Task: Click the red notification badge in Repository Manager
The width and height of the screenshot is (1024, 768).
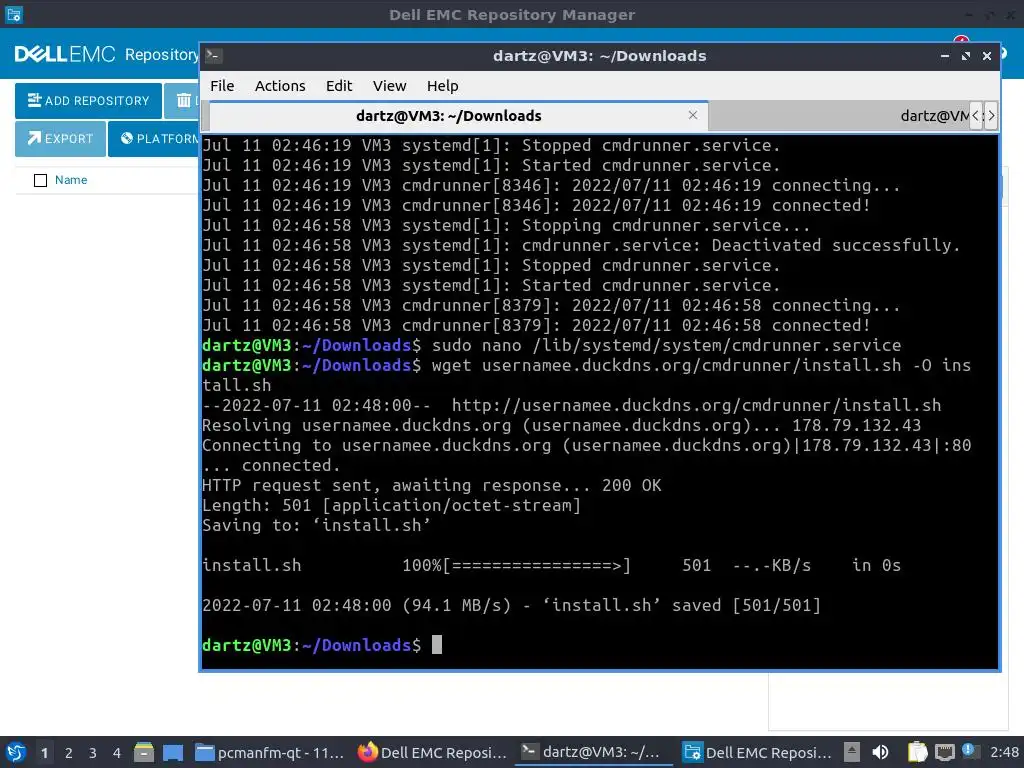Action: tap(961, 40)
